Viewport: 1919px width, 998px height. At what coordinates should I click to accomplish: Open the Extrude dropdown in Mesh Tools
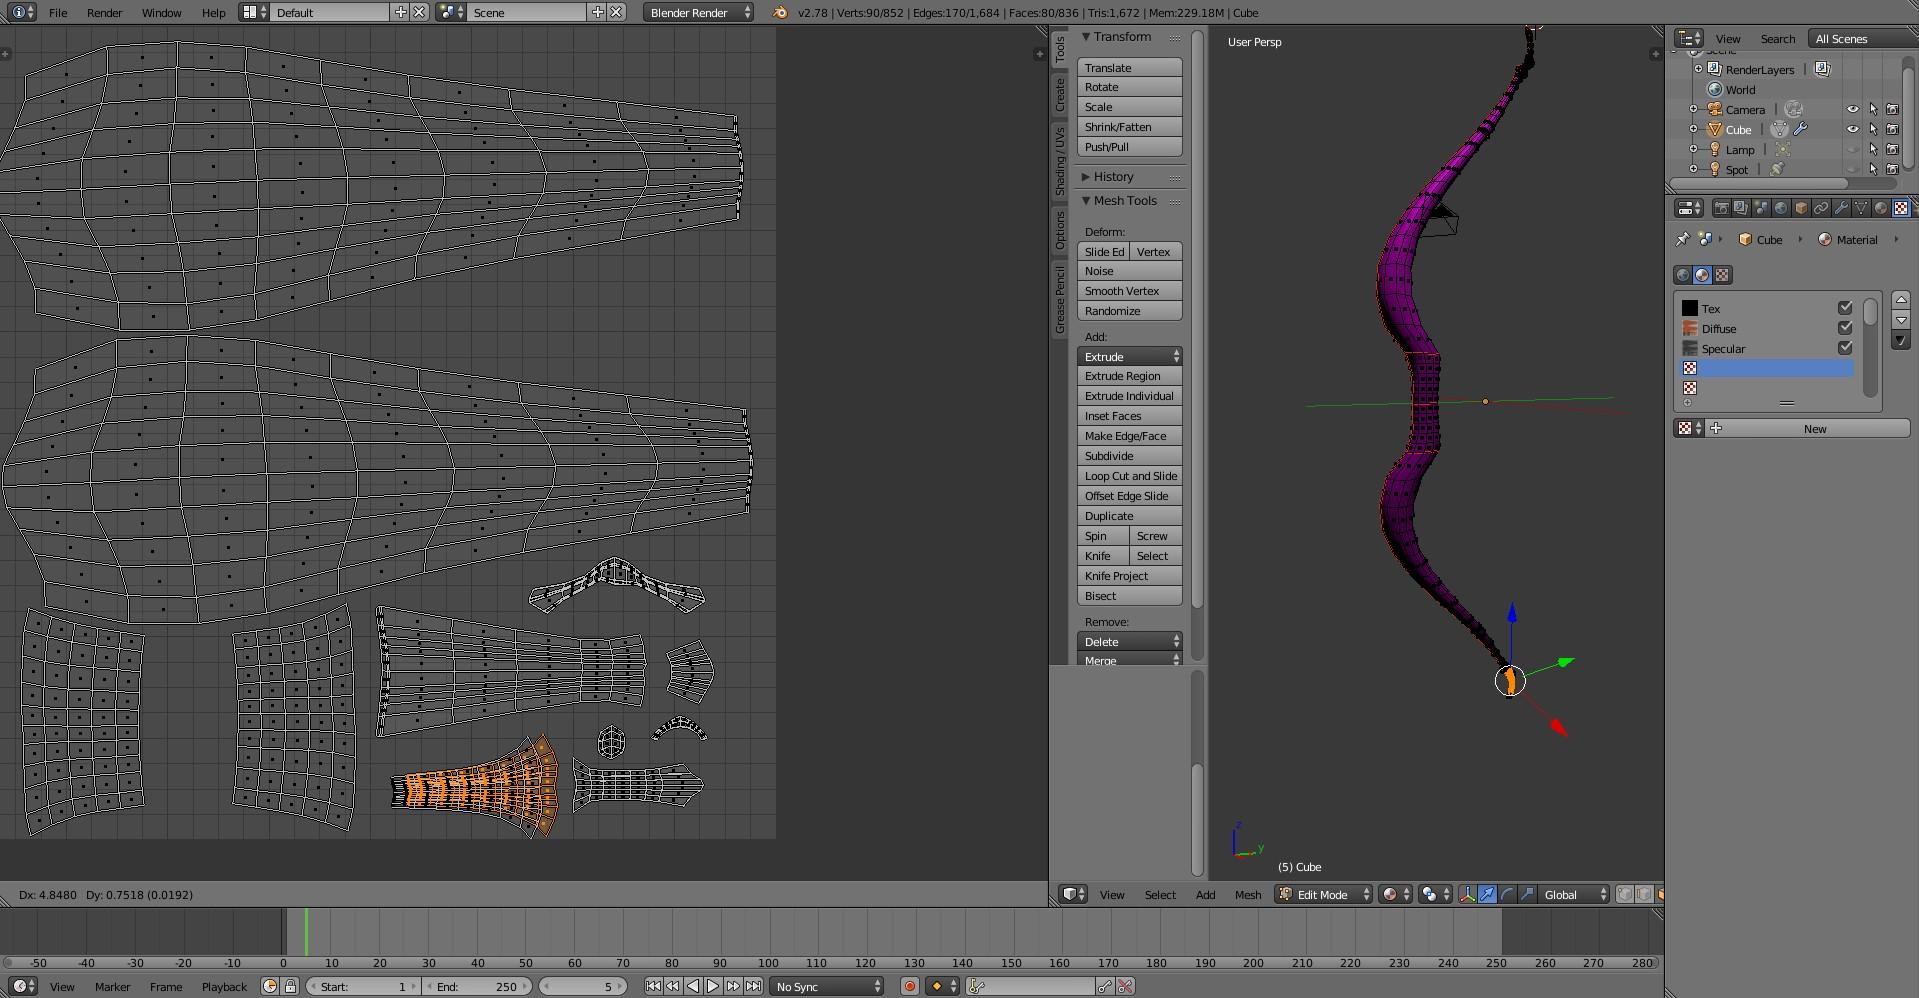(1130, 356)
